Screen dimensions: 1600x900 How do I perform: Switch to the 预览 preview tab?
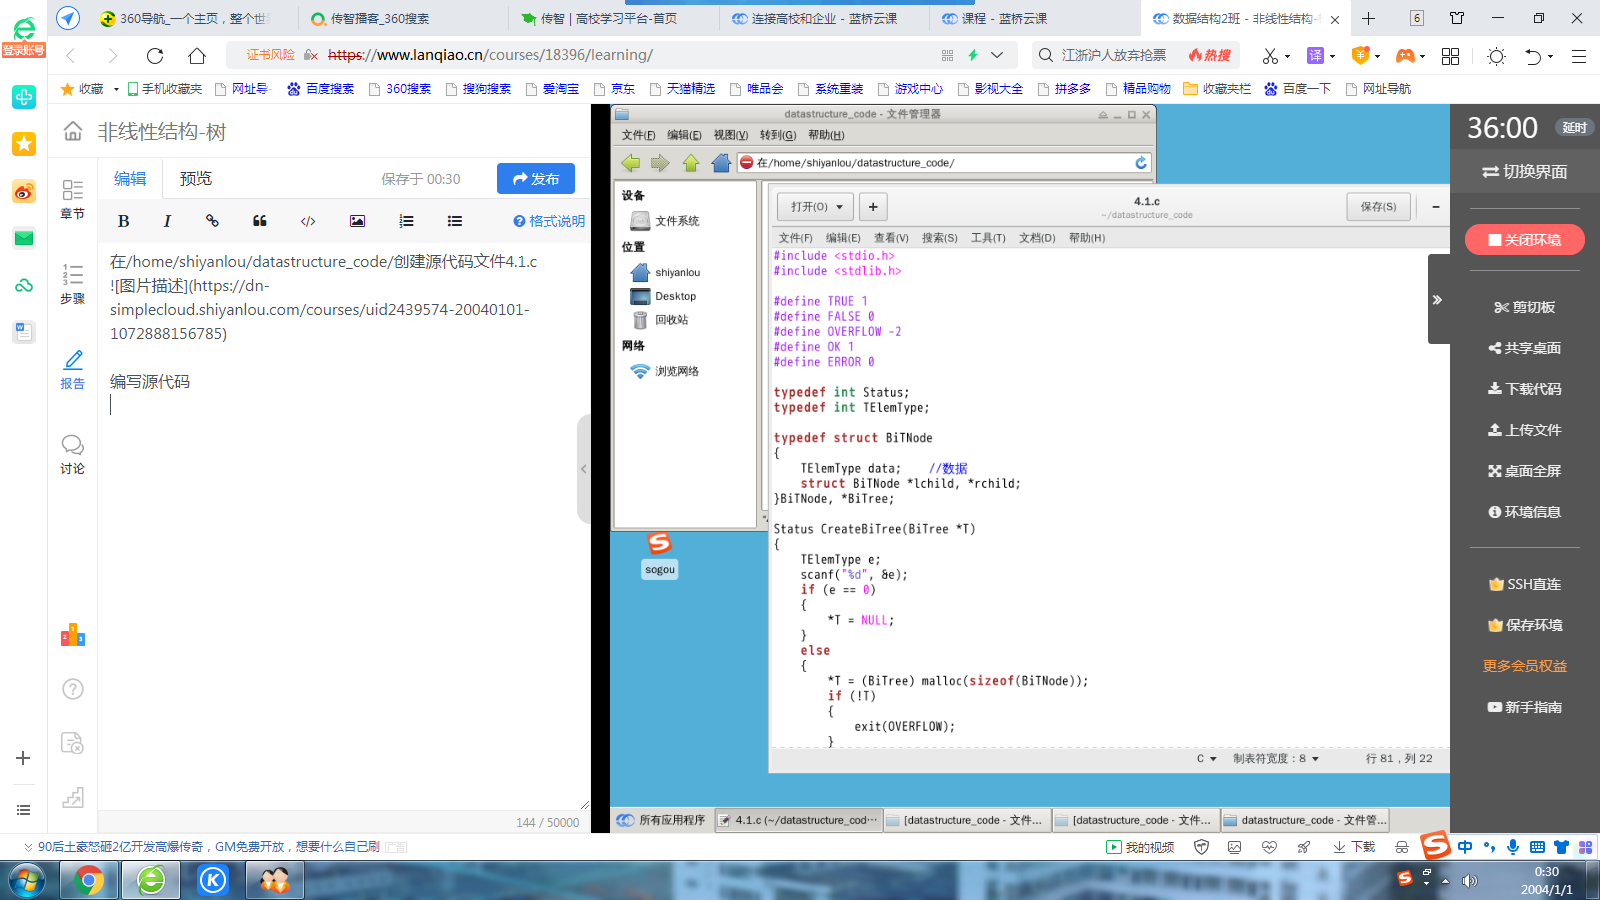click(x=196, y=179)
